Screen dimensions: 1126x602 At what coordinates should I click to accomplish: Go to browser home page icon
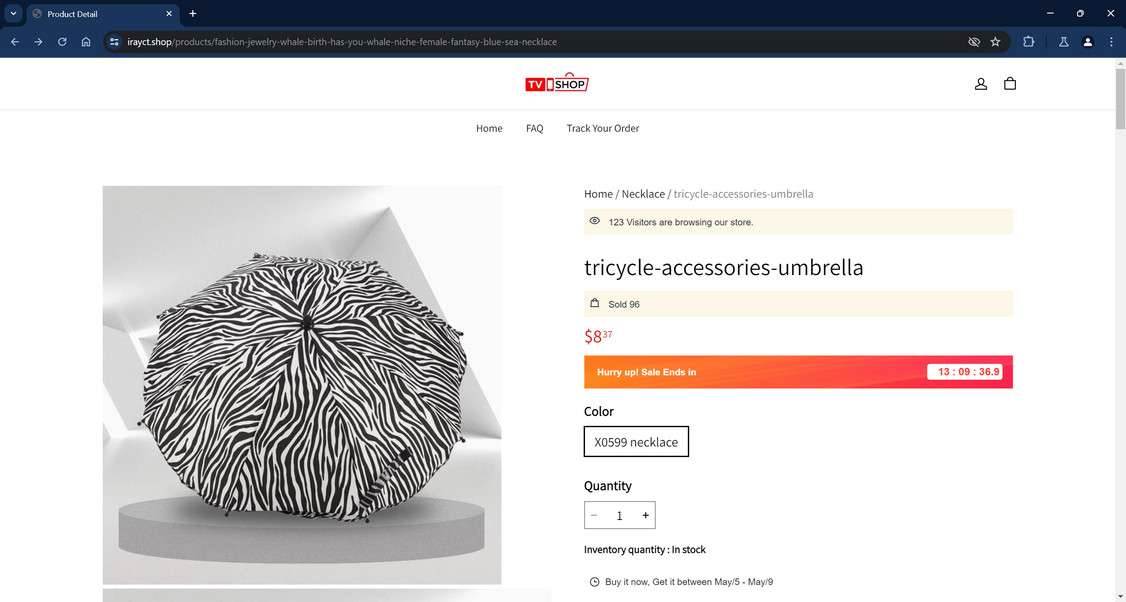click(86, 42)
